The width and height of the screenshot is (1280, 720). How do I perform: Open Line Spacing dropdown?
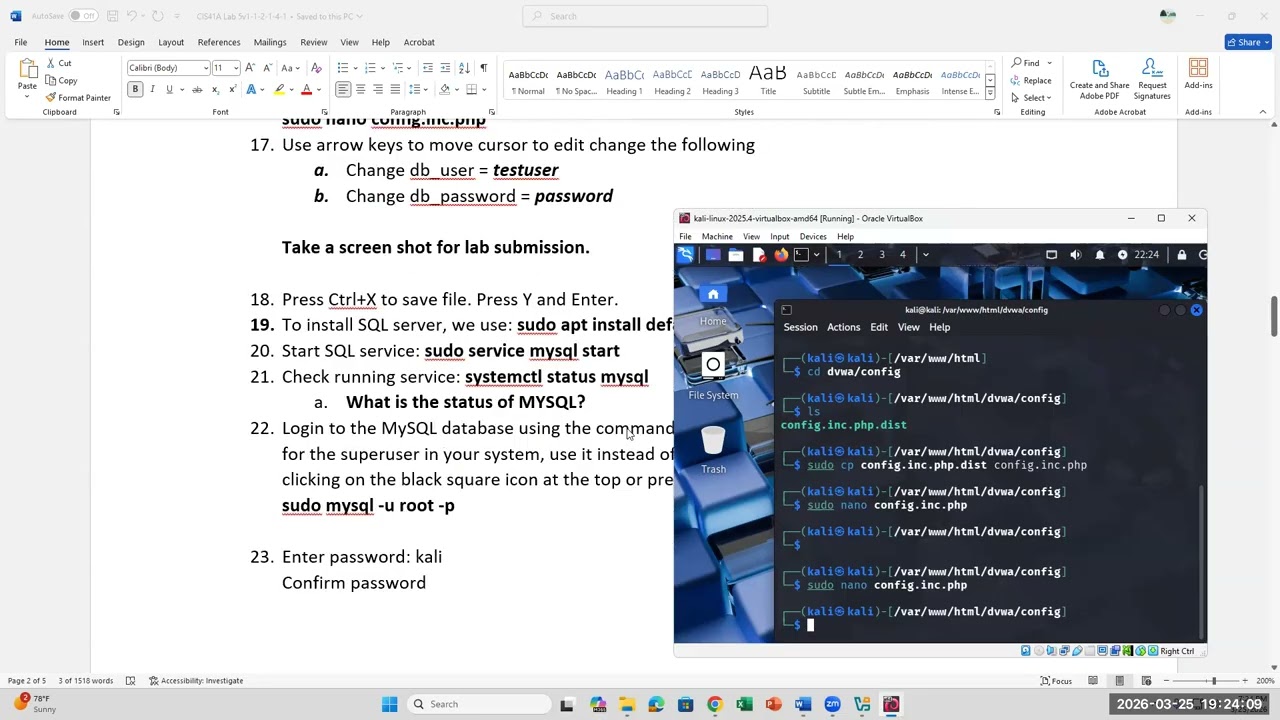(x=417, y=89)
